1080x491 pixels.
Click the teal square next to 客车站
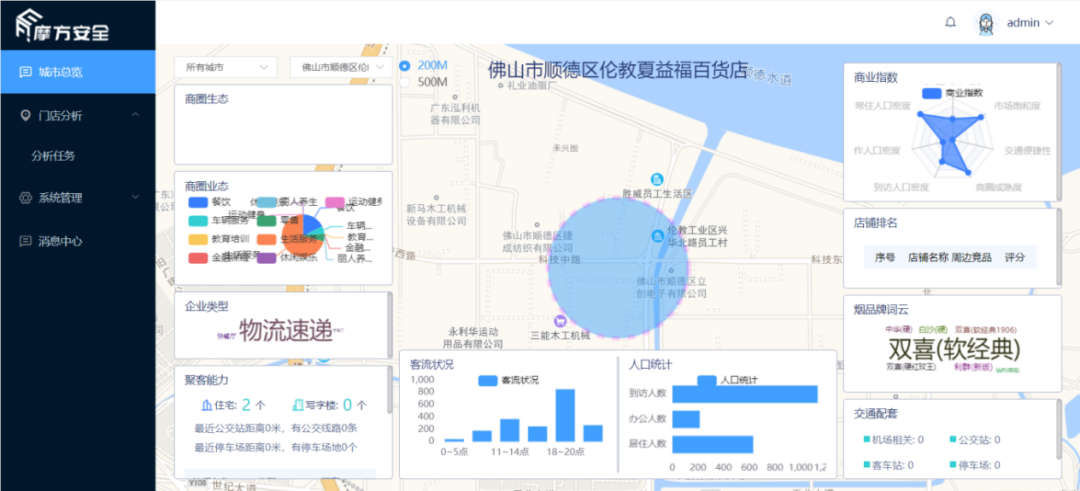(866, 465)
